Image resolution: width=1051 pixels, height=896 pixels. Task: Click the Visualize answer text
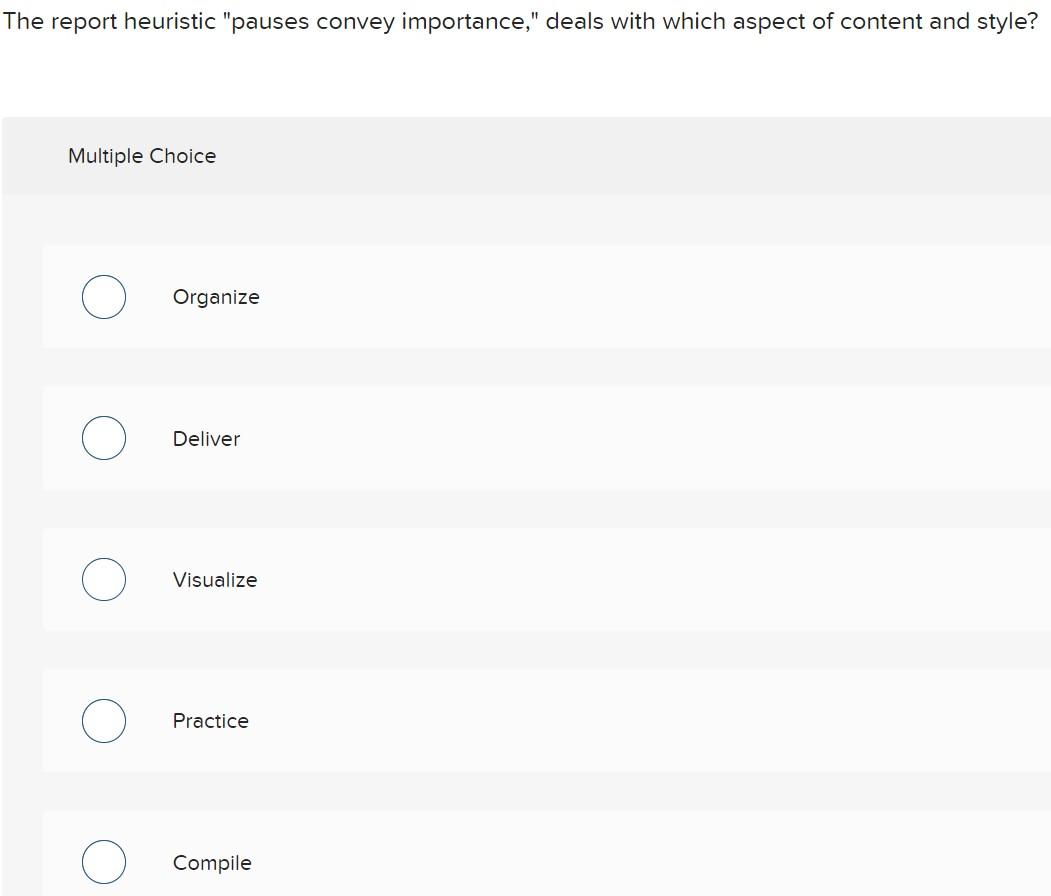(215, 579)
